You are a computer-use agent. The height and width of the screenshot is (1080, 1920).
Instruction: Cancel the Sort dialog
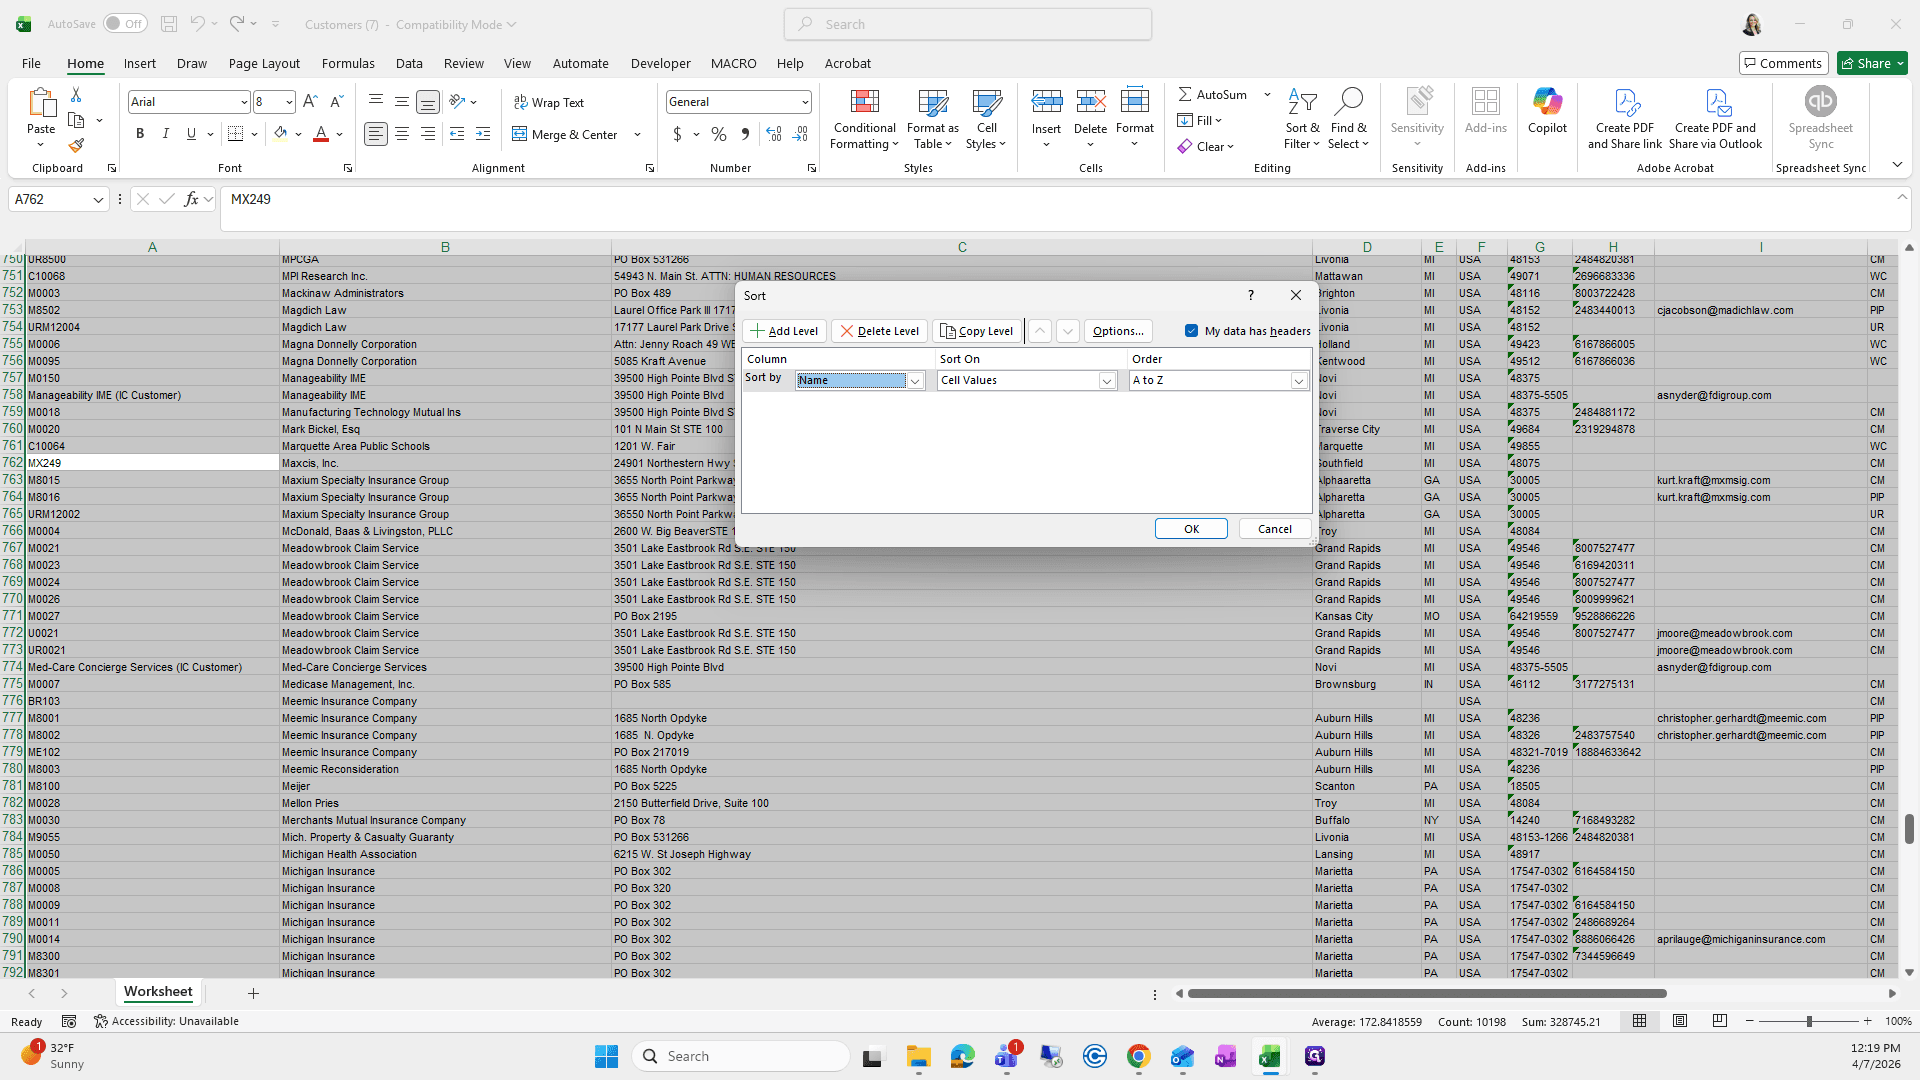[1274, 529]
